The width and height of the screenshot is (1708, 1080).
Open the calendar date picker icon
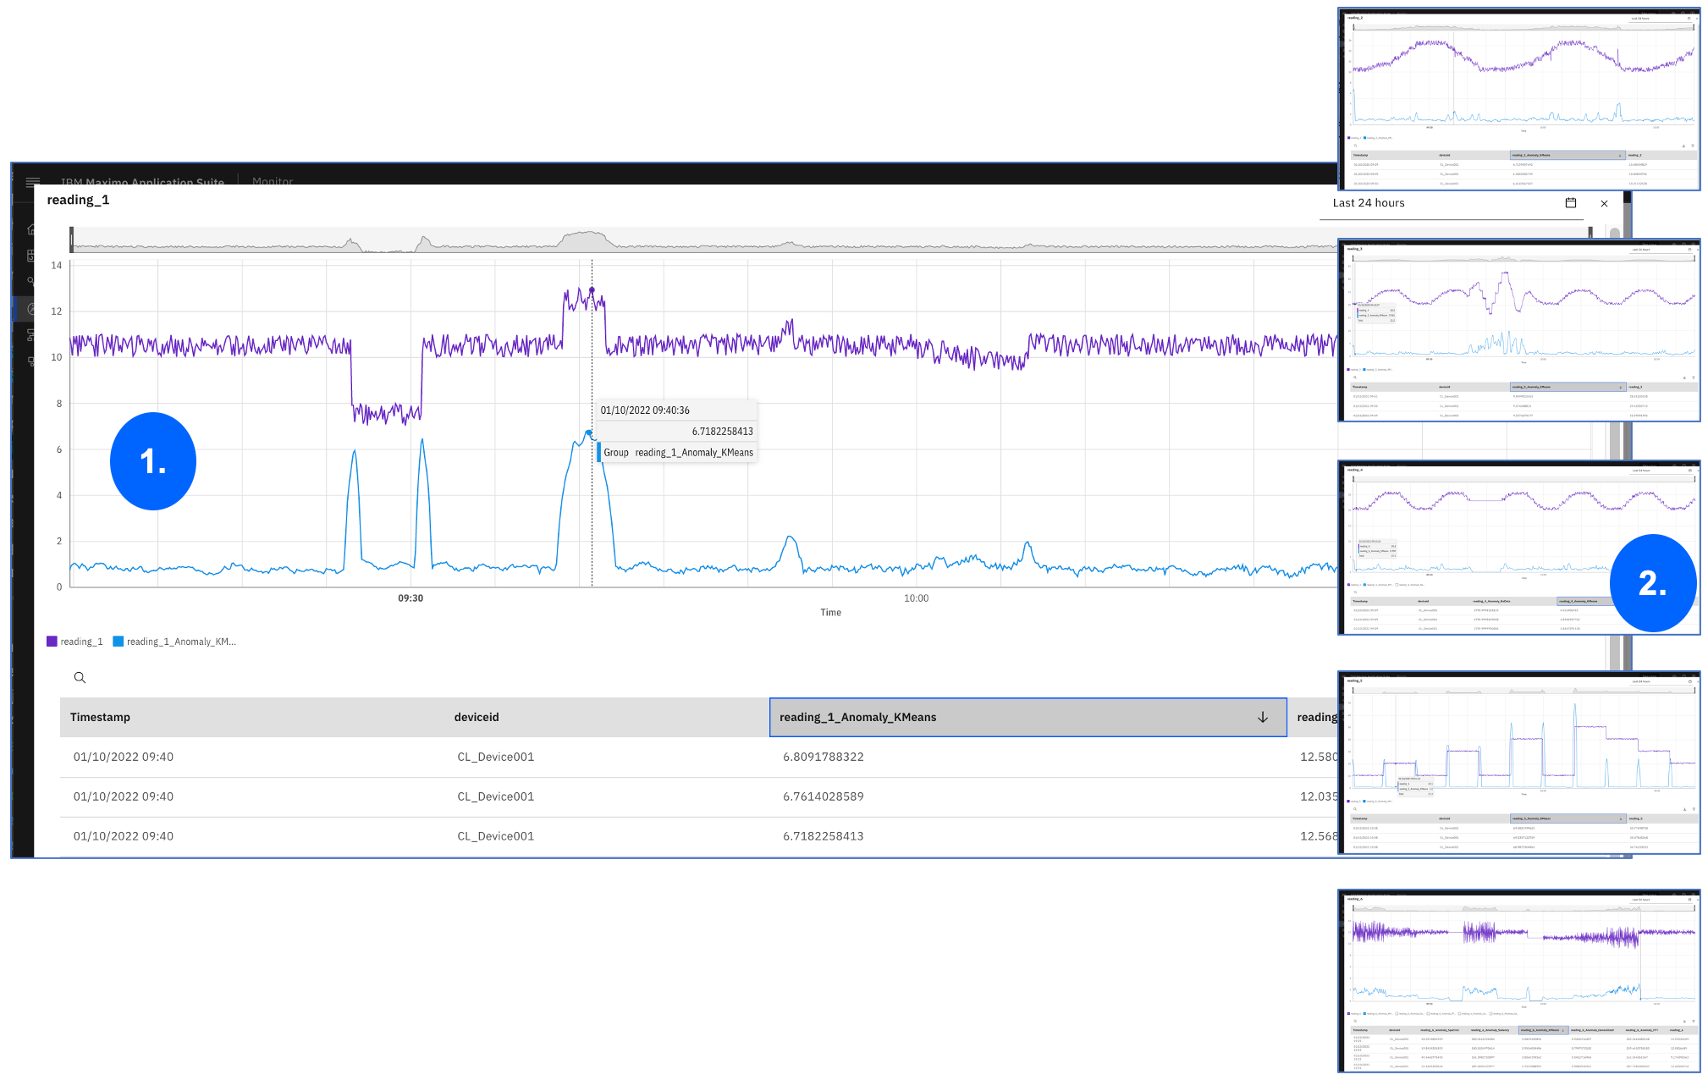coord(1571,203)
